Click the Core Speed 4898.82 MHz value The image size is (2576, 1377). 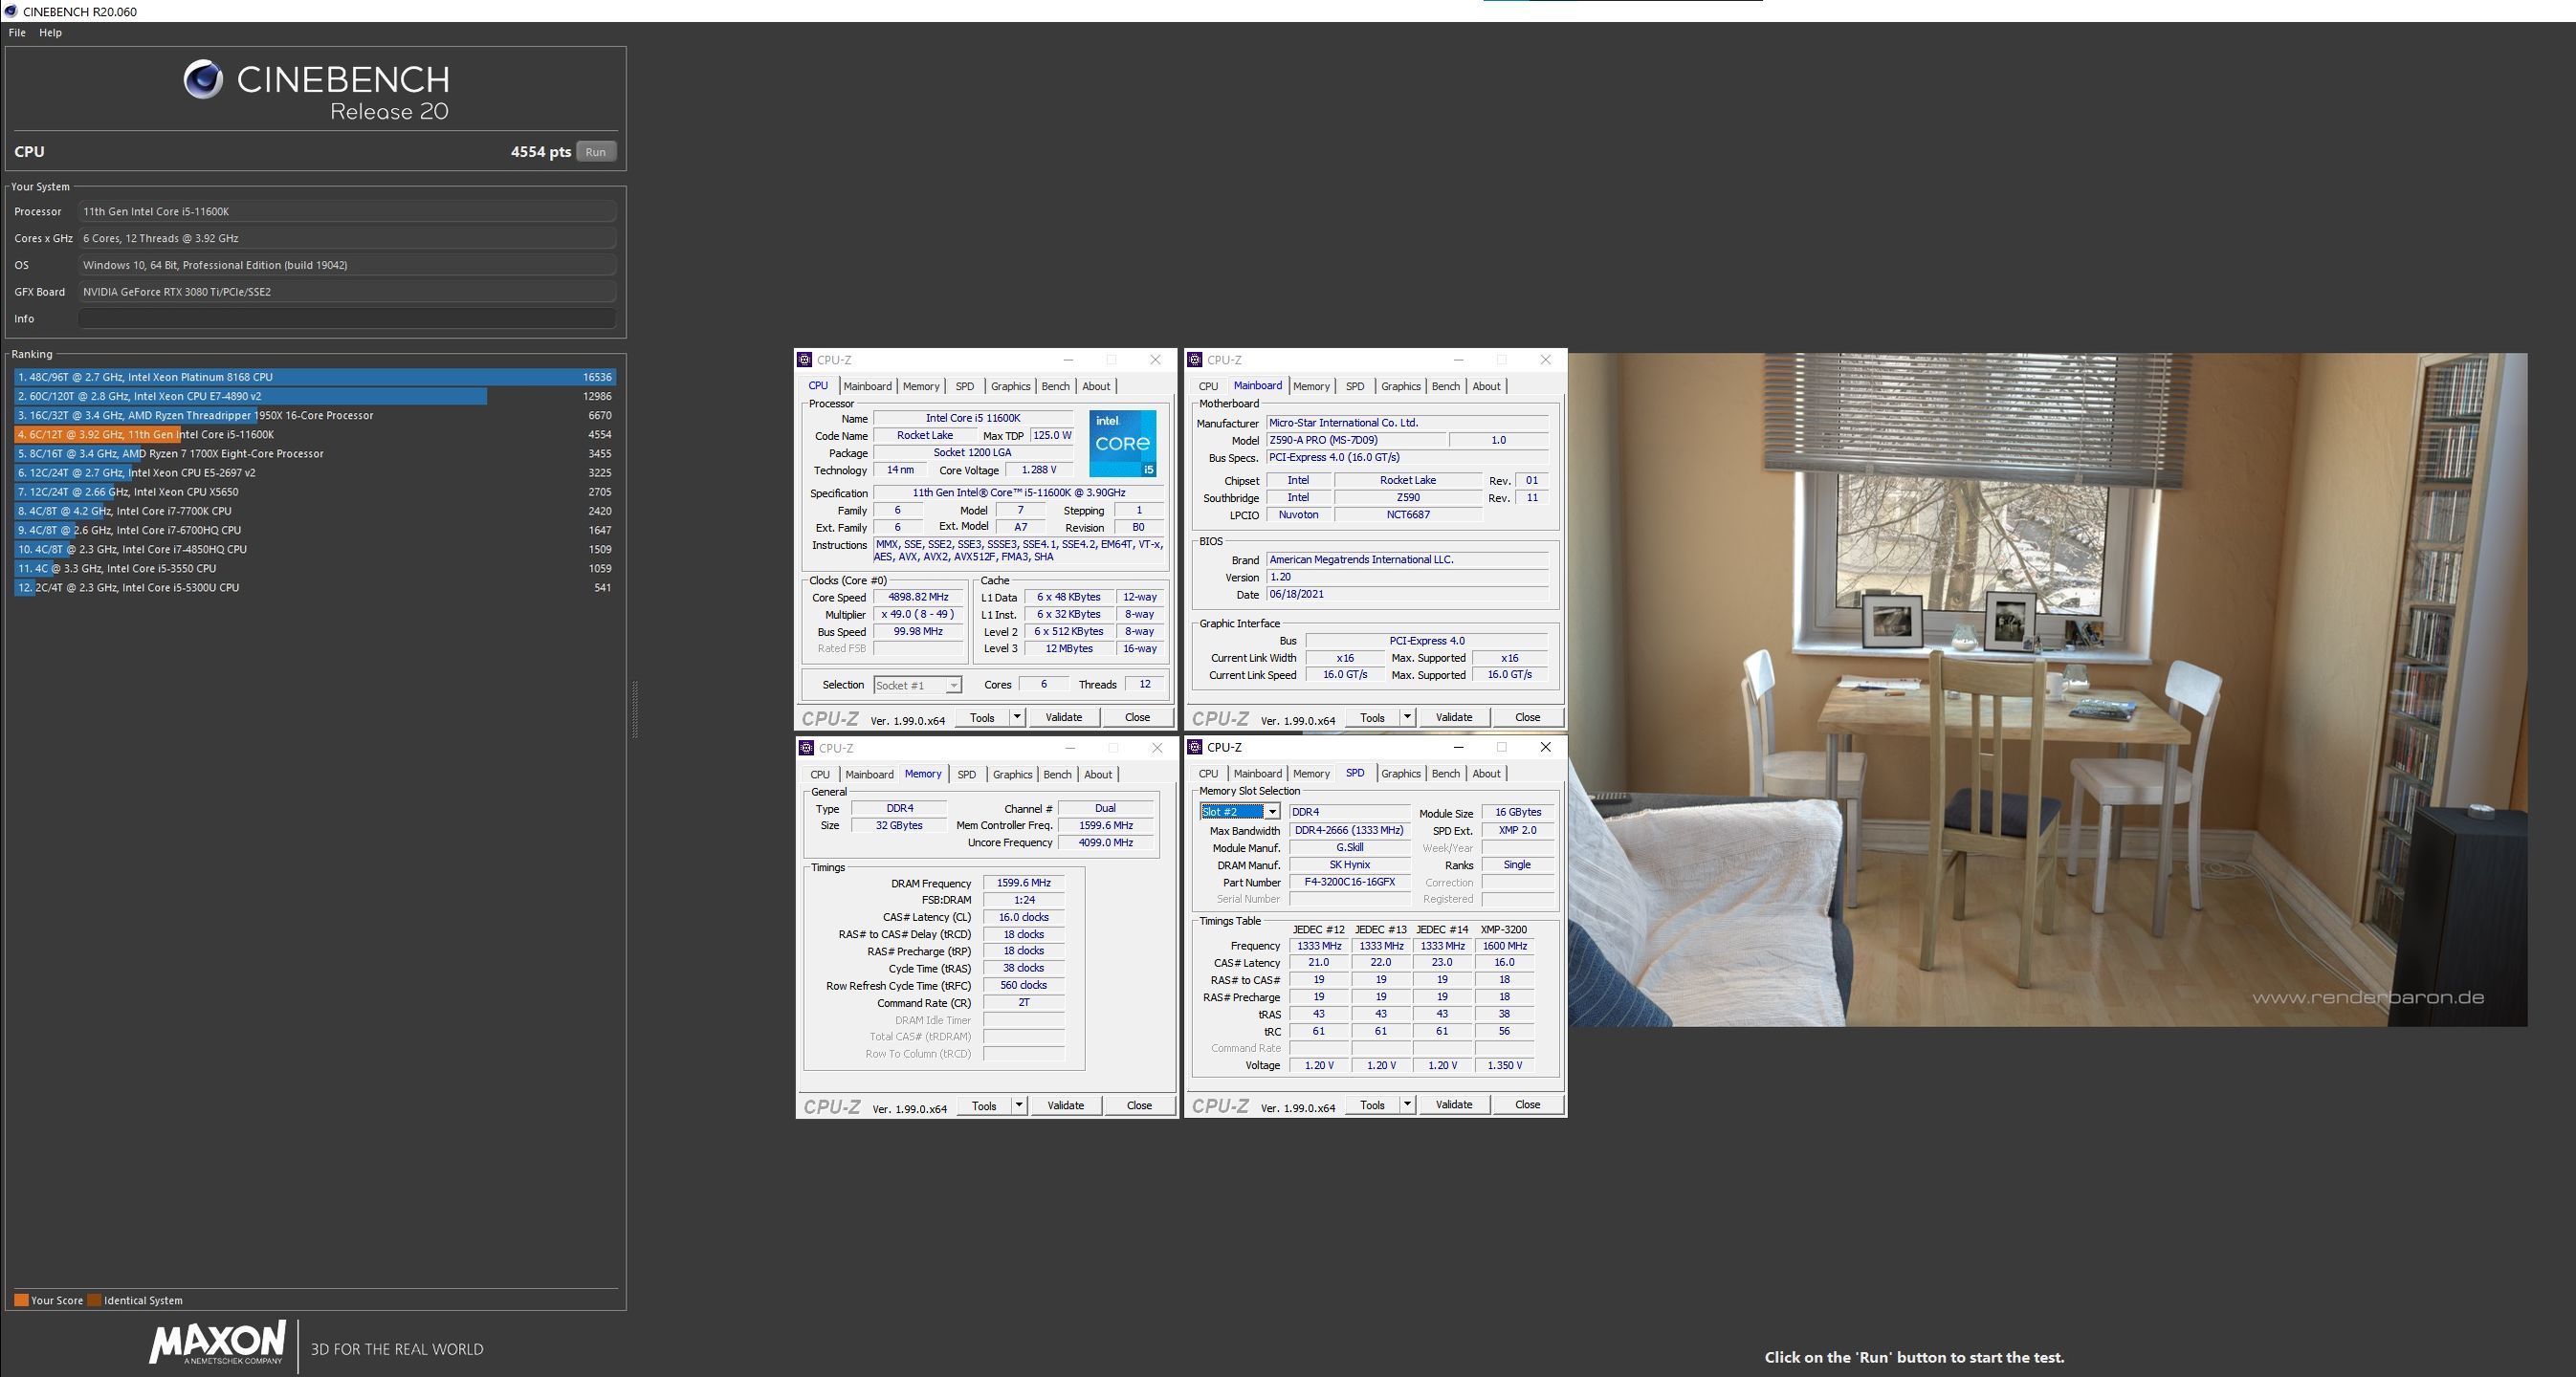(x=918, y=597)
